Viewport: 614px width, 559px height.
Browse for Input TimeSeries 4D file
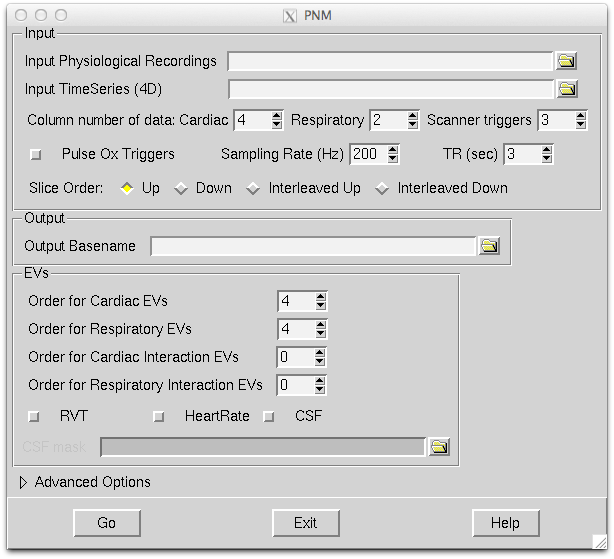coord(567,89)
